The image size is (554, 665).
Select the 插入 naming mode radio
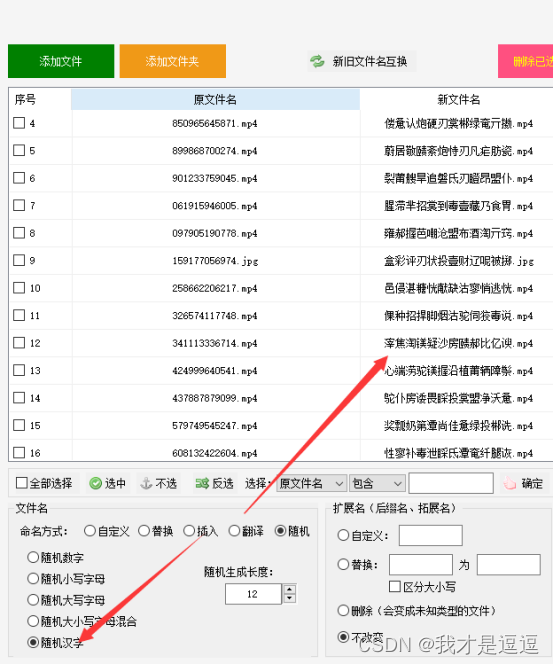189,531
